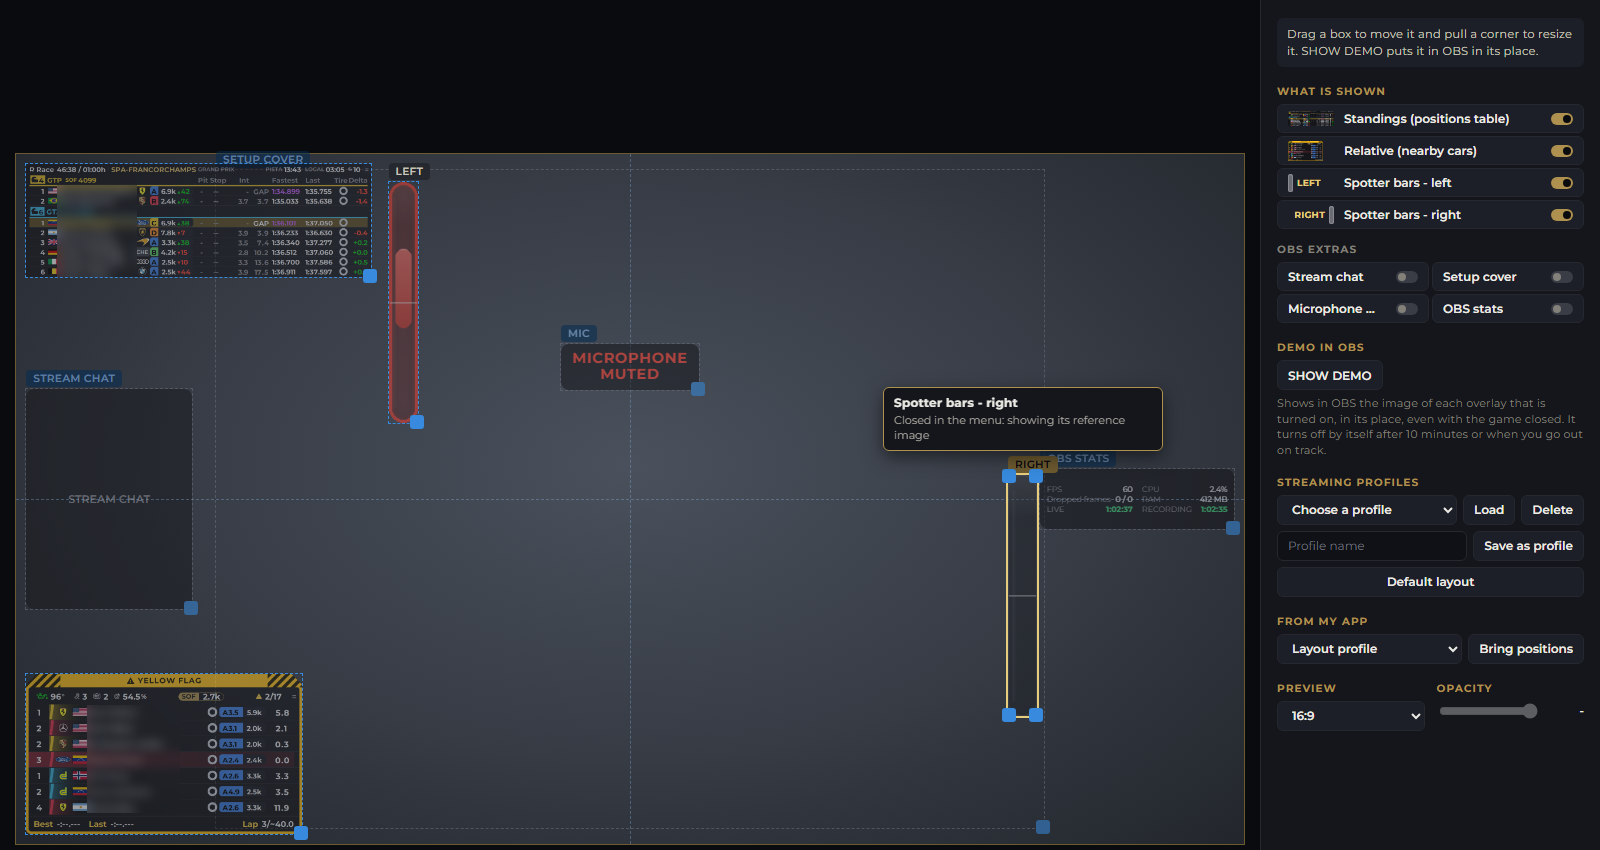Click the RIGHT label tag on the canvas

[1032, 465]
